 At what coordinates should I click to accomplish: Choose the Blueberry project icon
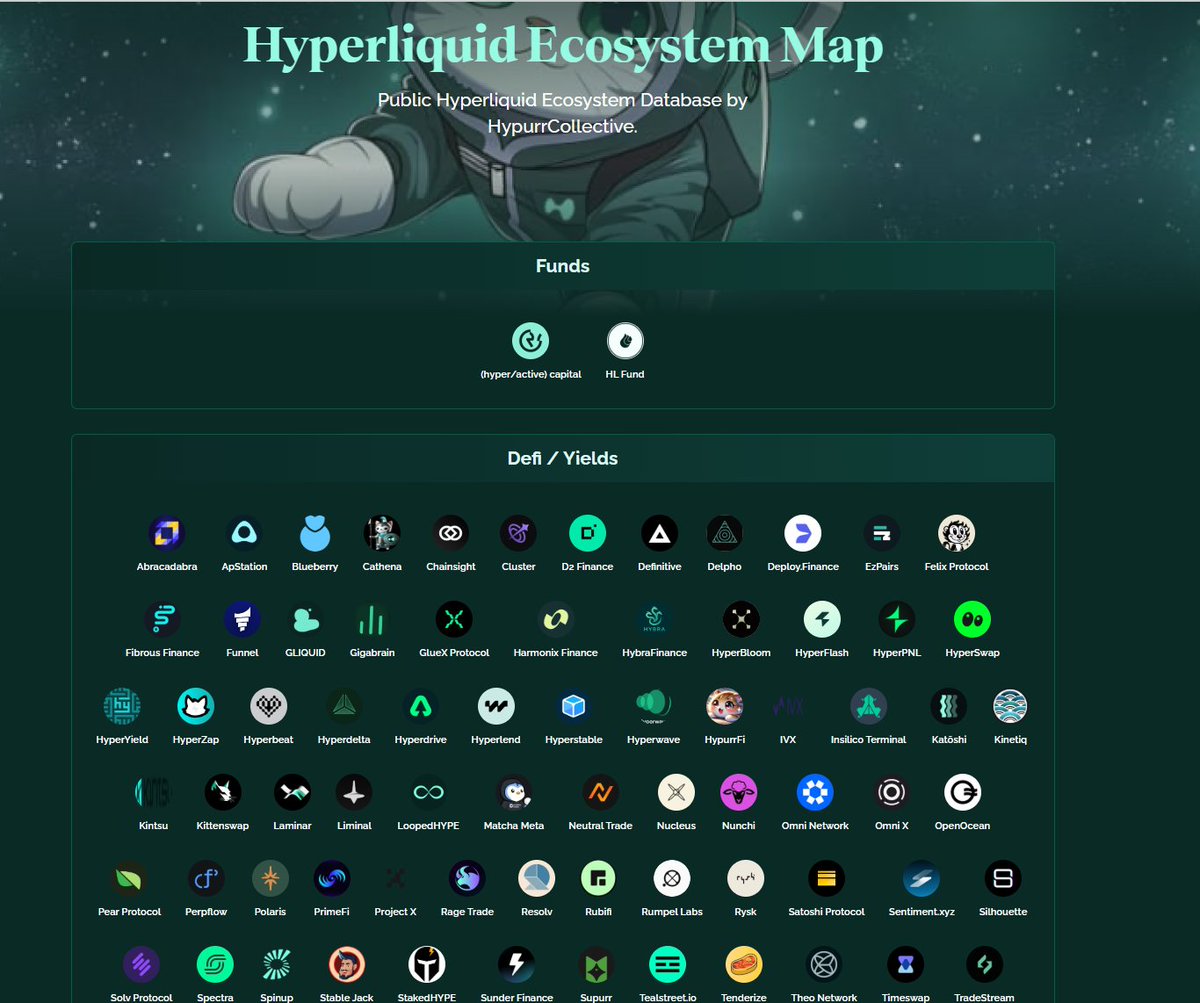[315, 534]
